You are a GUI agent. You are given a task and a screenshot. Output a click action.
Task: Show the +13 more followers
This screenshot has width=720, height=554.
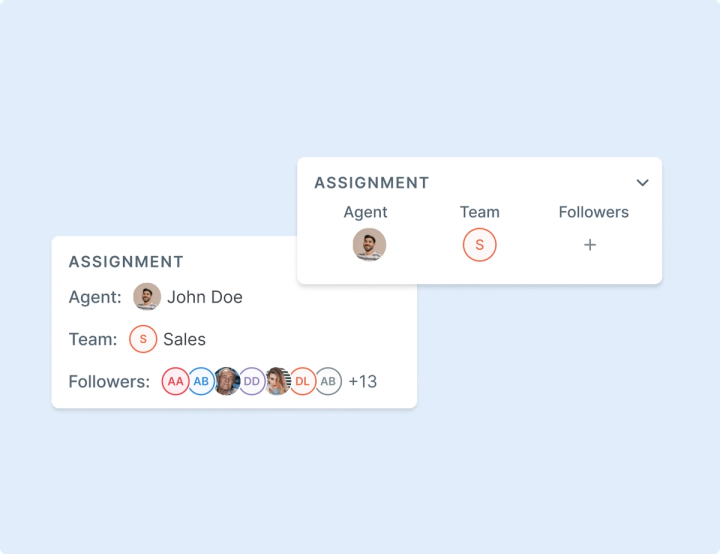(x=363, y=381)
